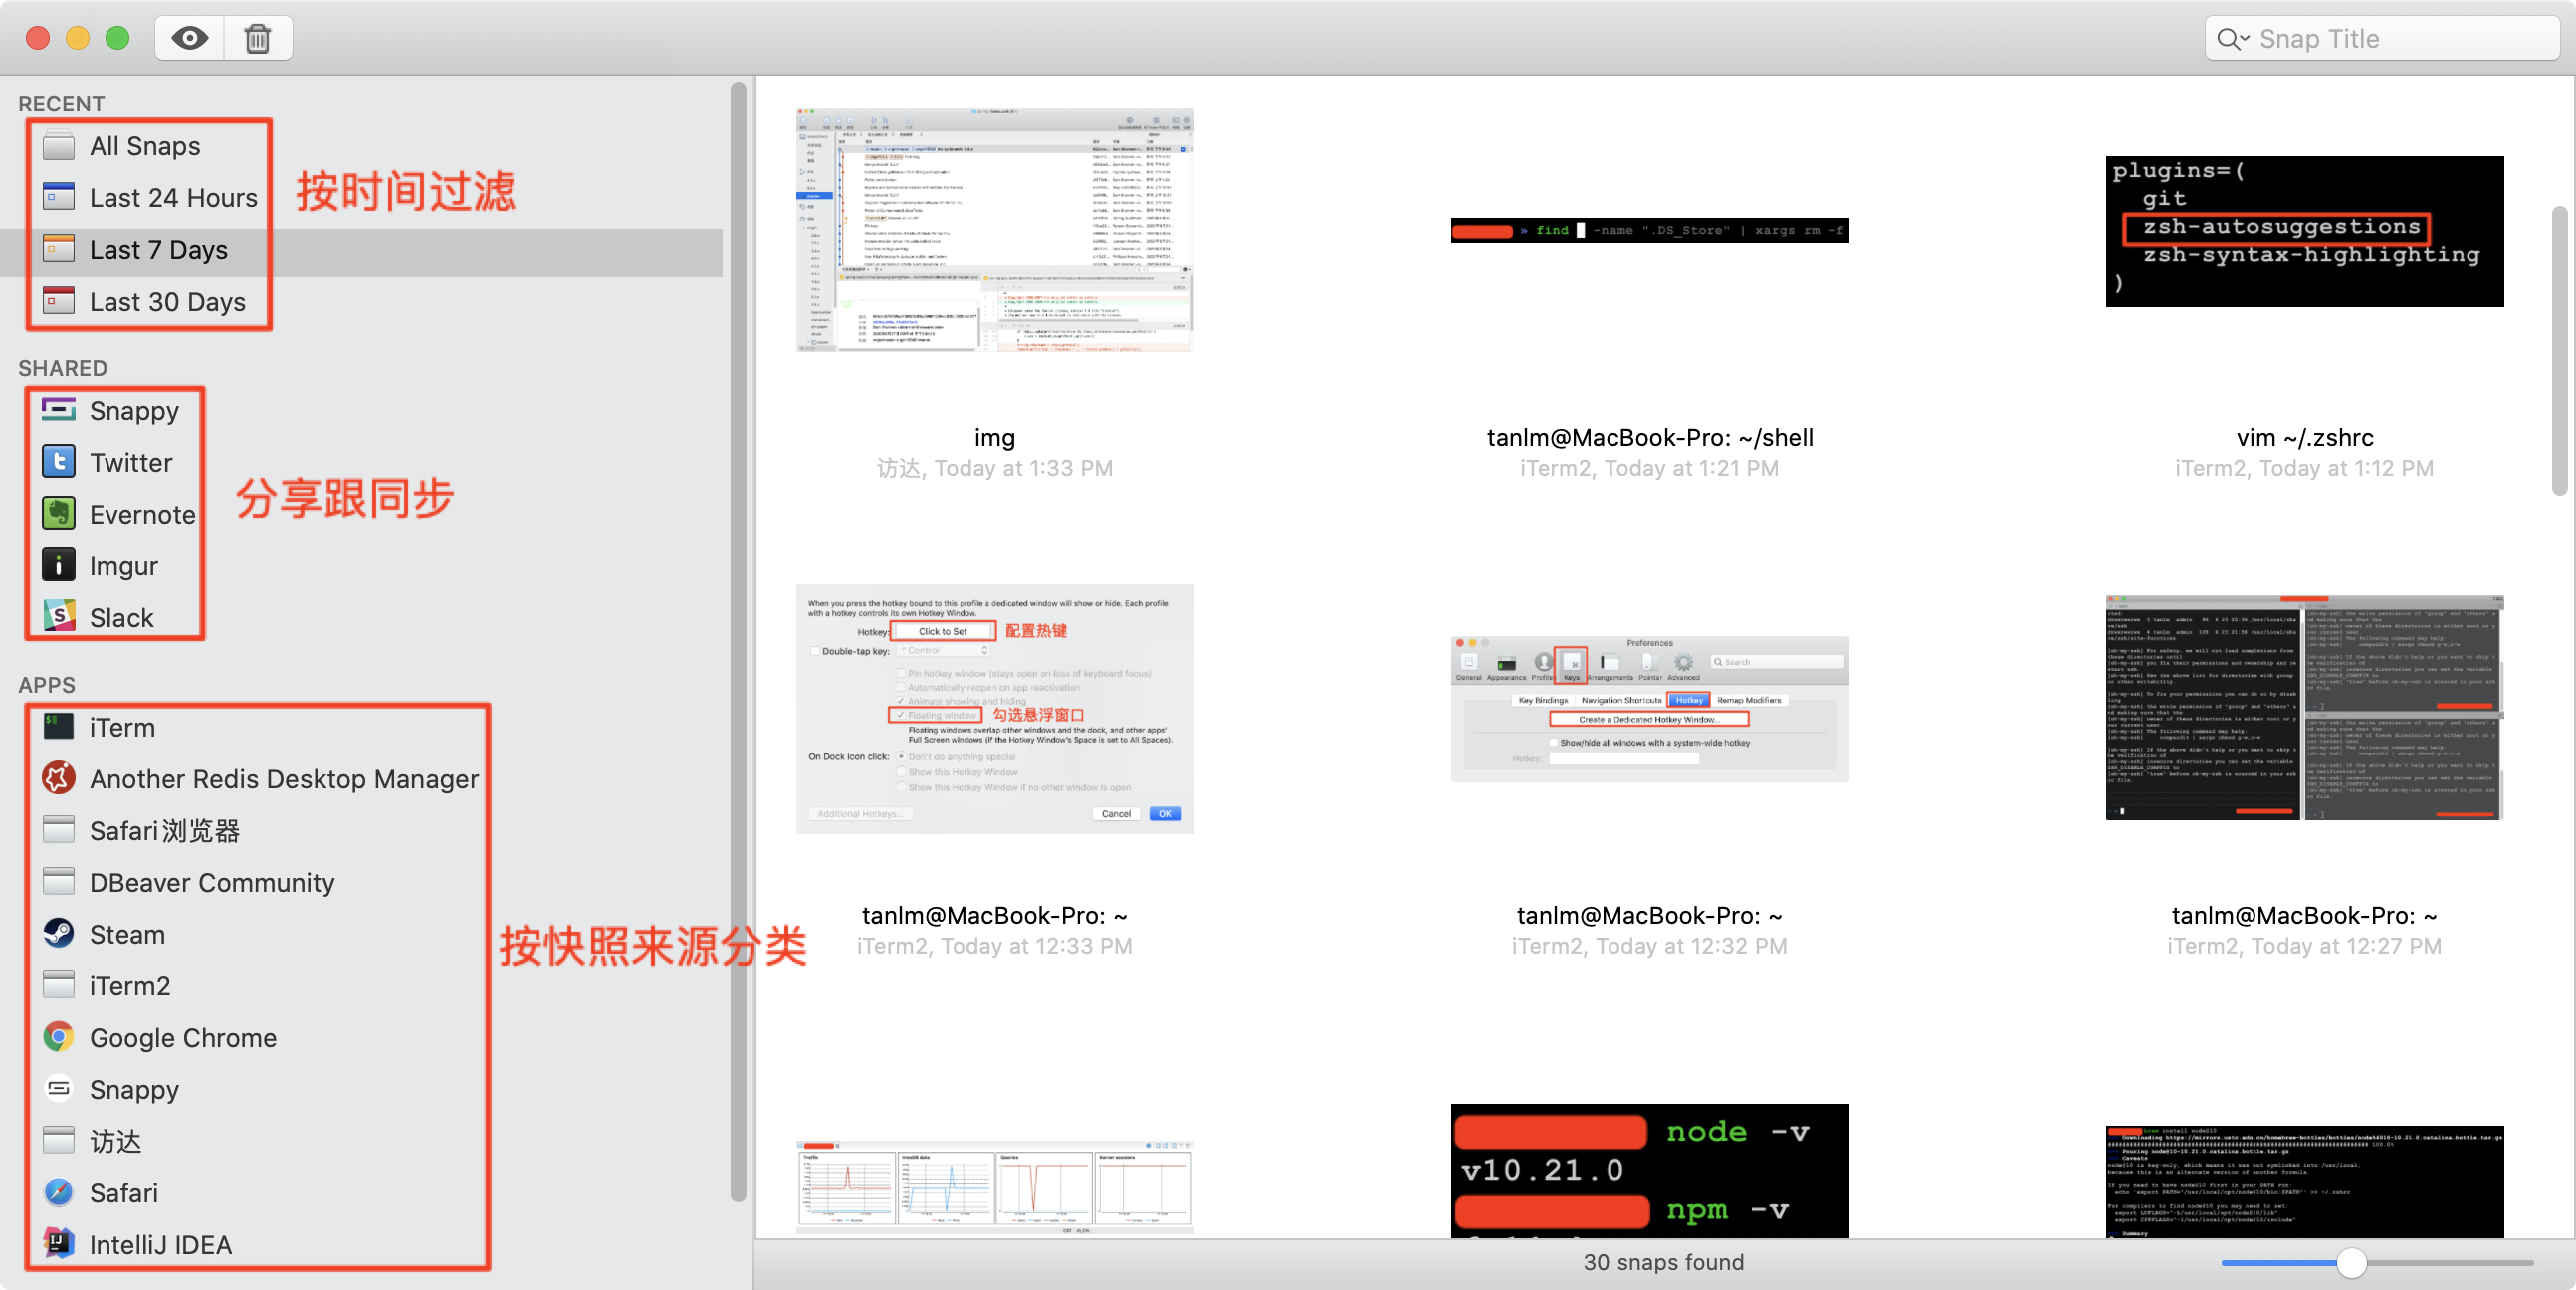Open the ~/shell find command snap thumbnail

[x=1649, y=231]
